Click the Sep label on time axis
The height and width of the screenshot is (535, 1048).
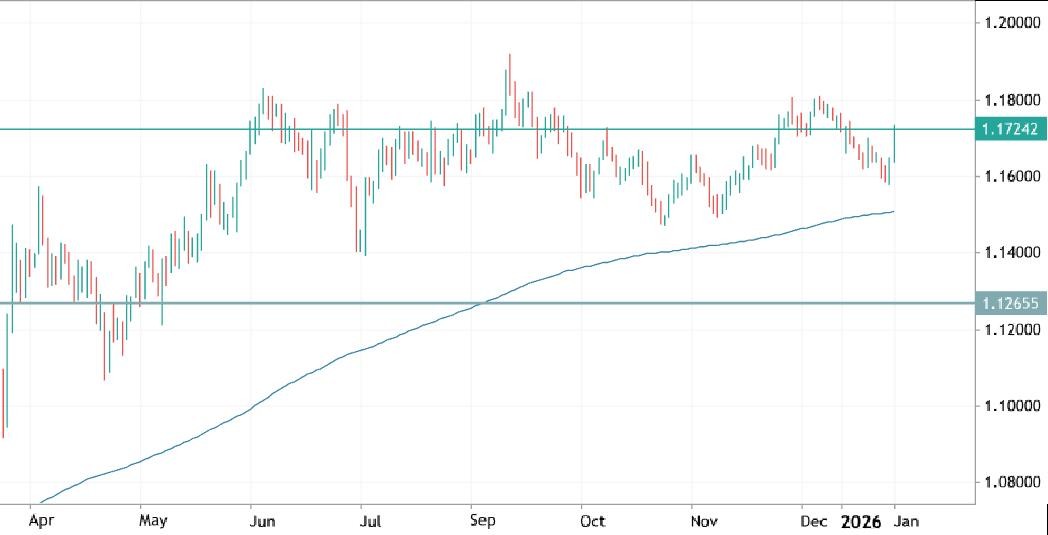(483, 521)
